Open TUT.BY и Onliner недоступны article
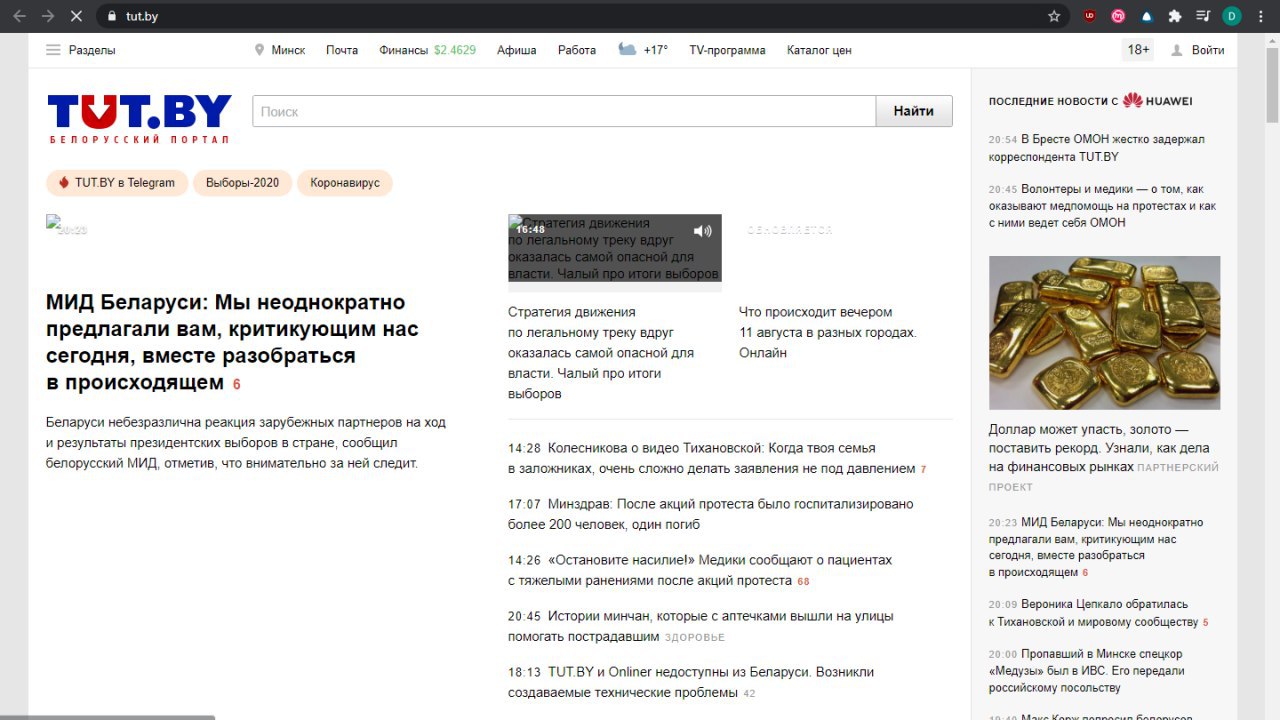This screenshot has height=720, width=1280. pos(691,682)
